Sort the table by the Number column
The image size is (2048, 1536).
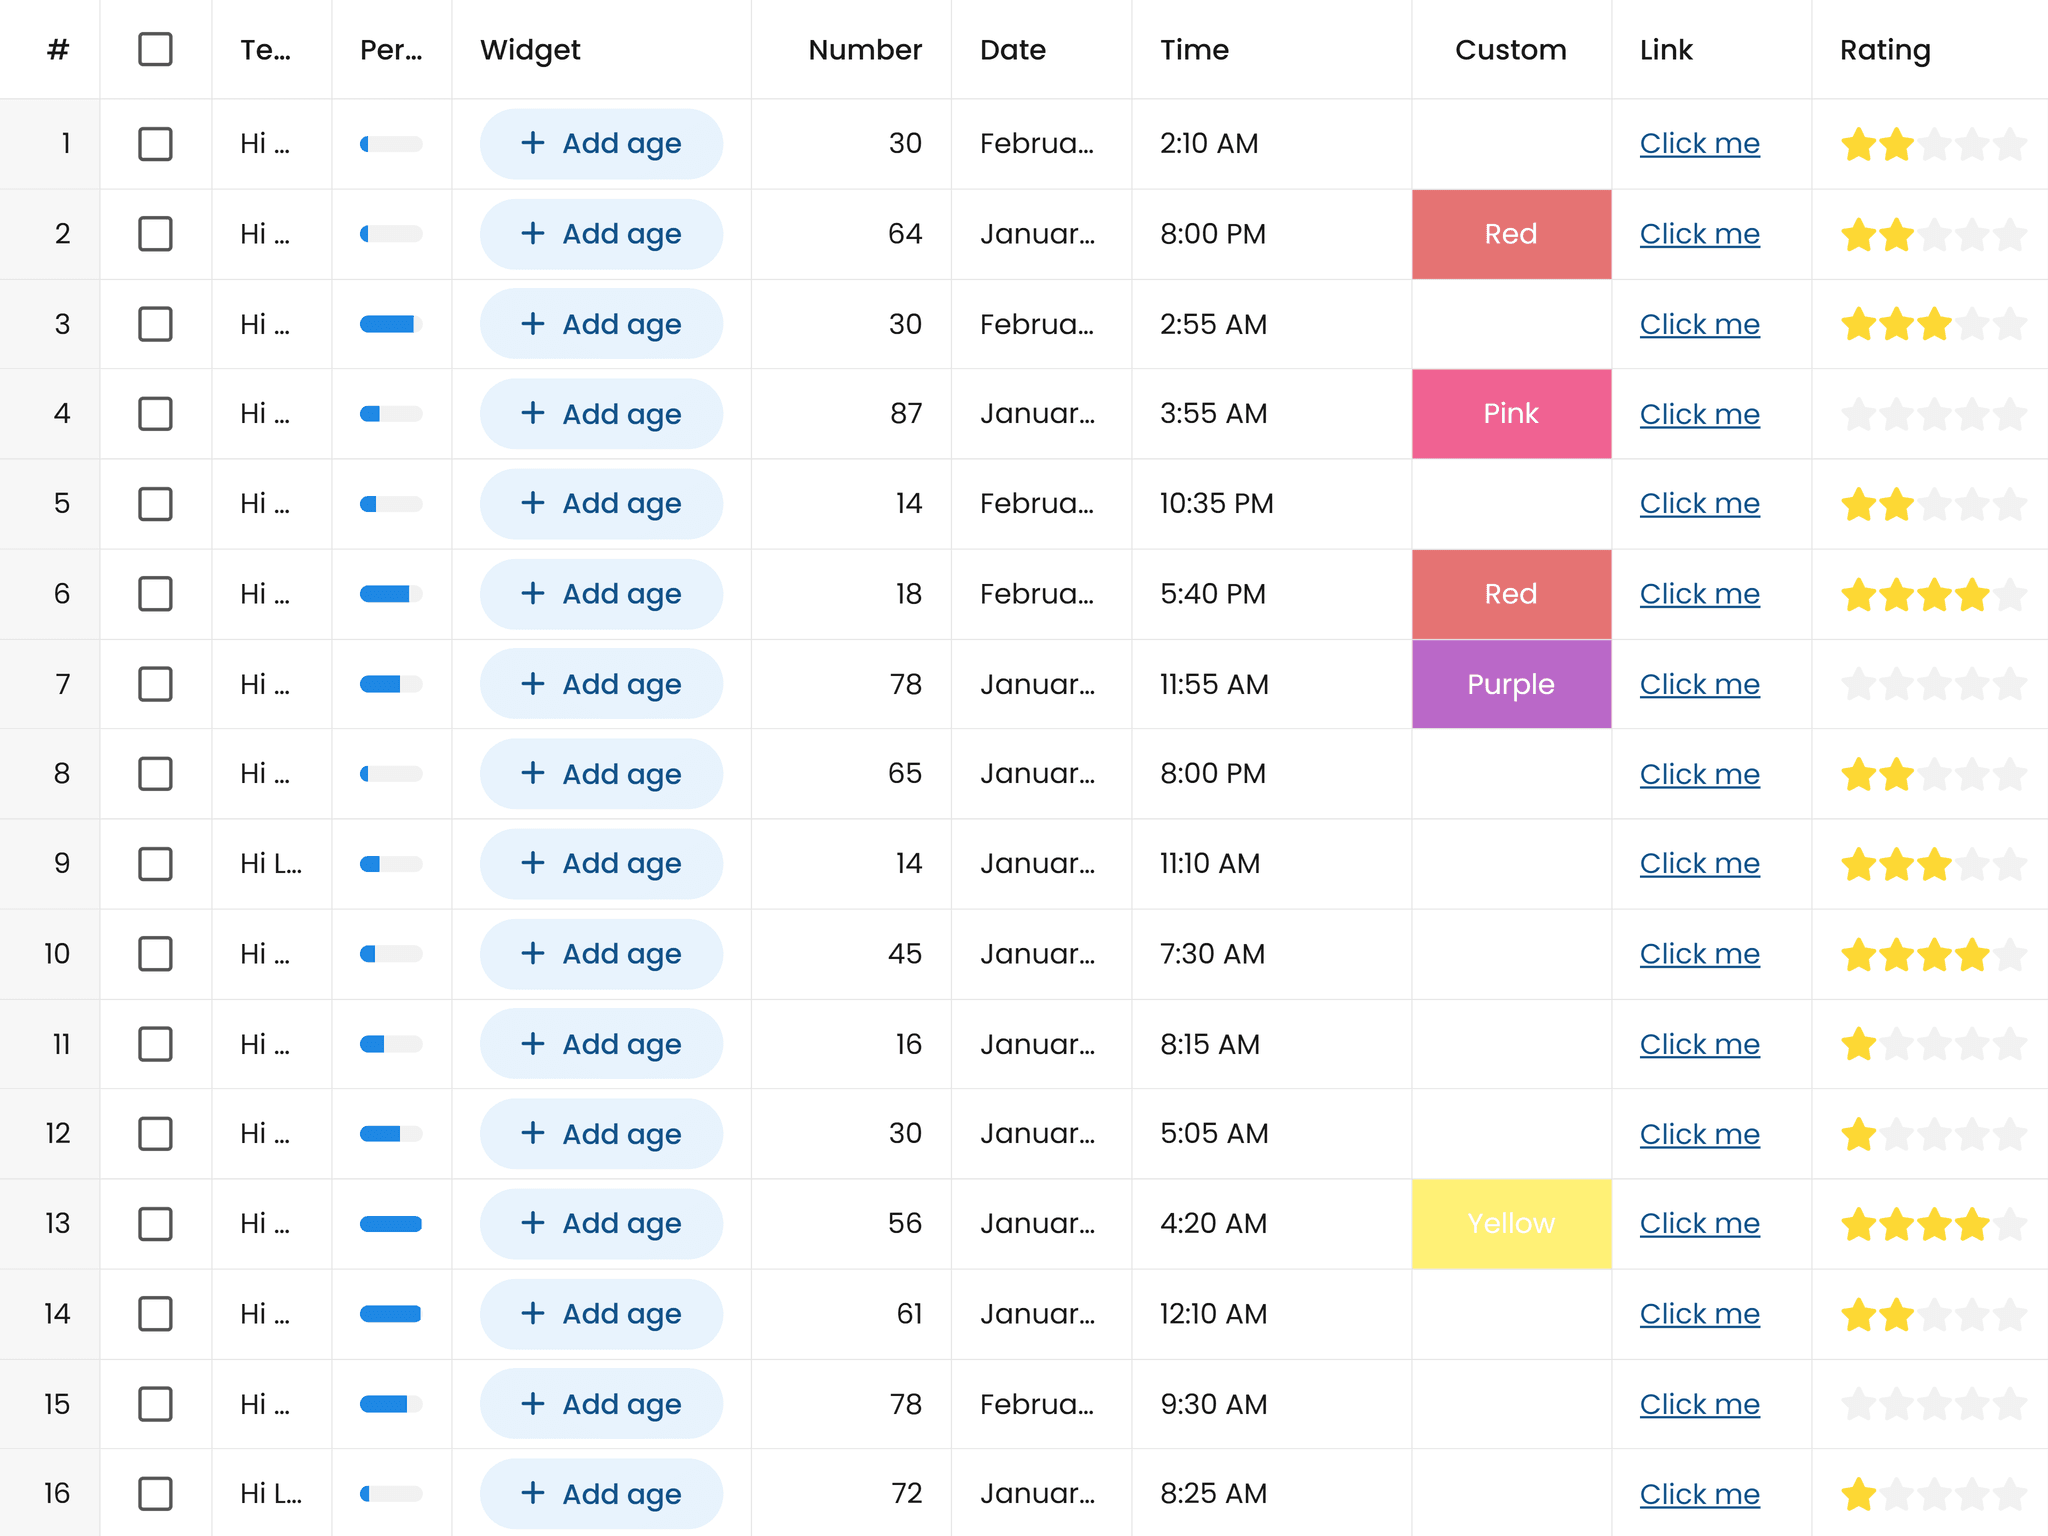864,49
